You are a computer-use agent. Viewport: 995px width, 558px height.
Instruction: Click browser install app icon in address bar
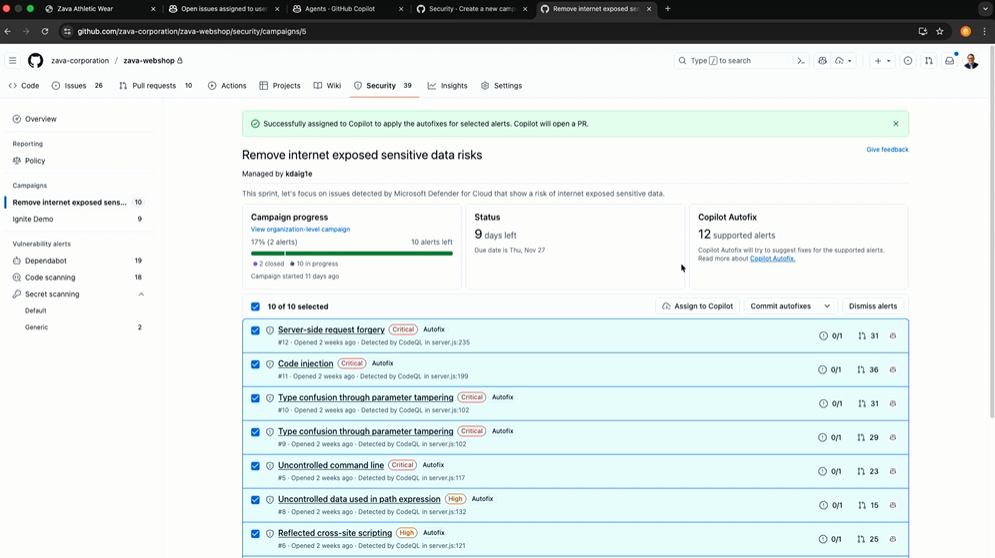923,31
